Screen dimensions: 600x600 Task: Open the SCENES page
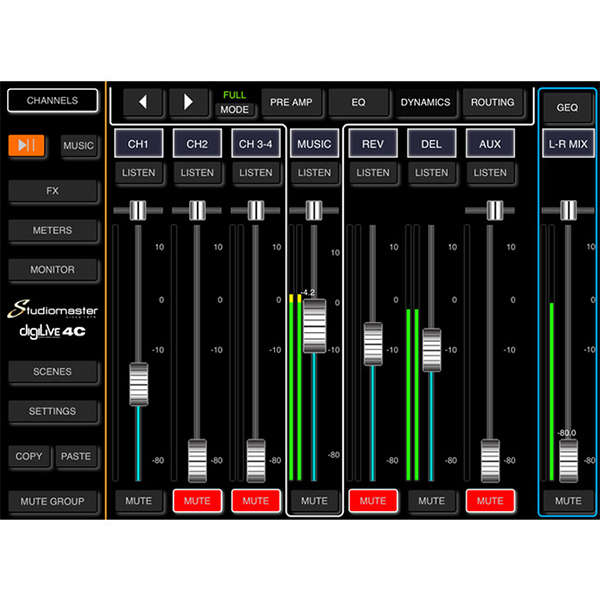pyautogui.click(x=52, y=372)
